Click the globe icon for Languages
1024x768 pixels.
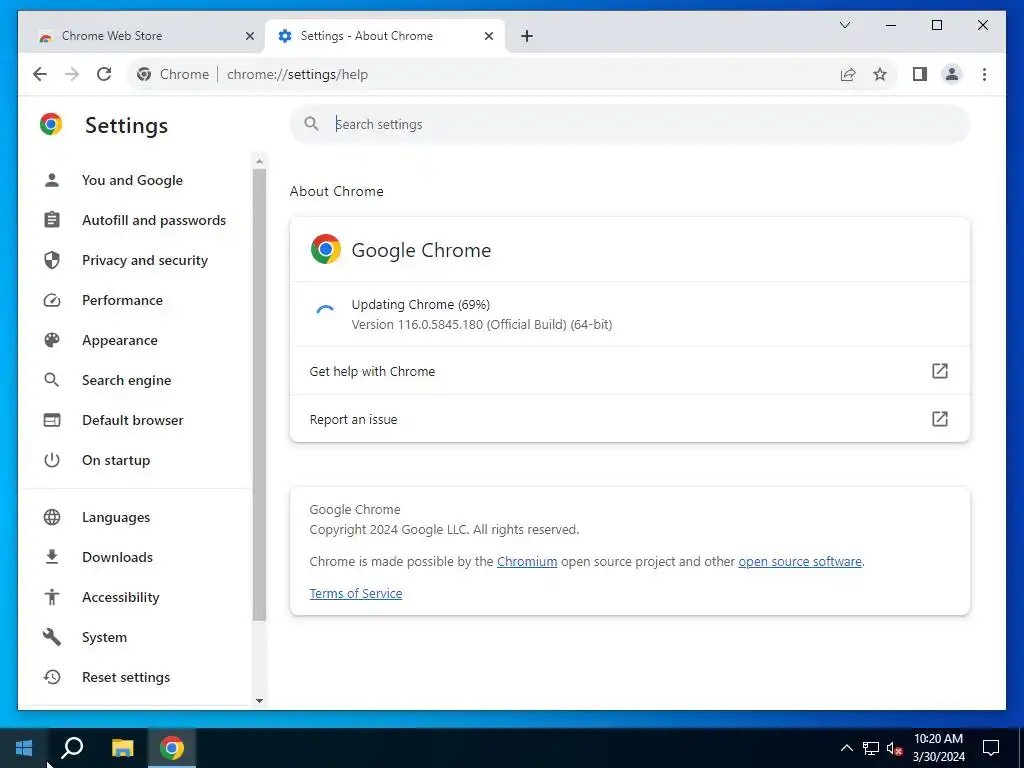(x=52, y=517)
